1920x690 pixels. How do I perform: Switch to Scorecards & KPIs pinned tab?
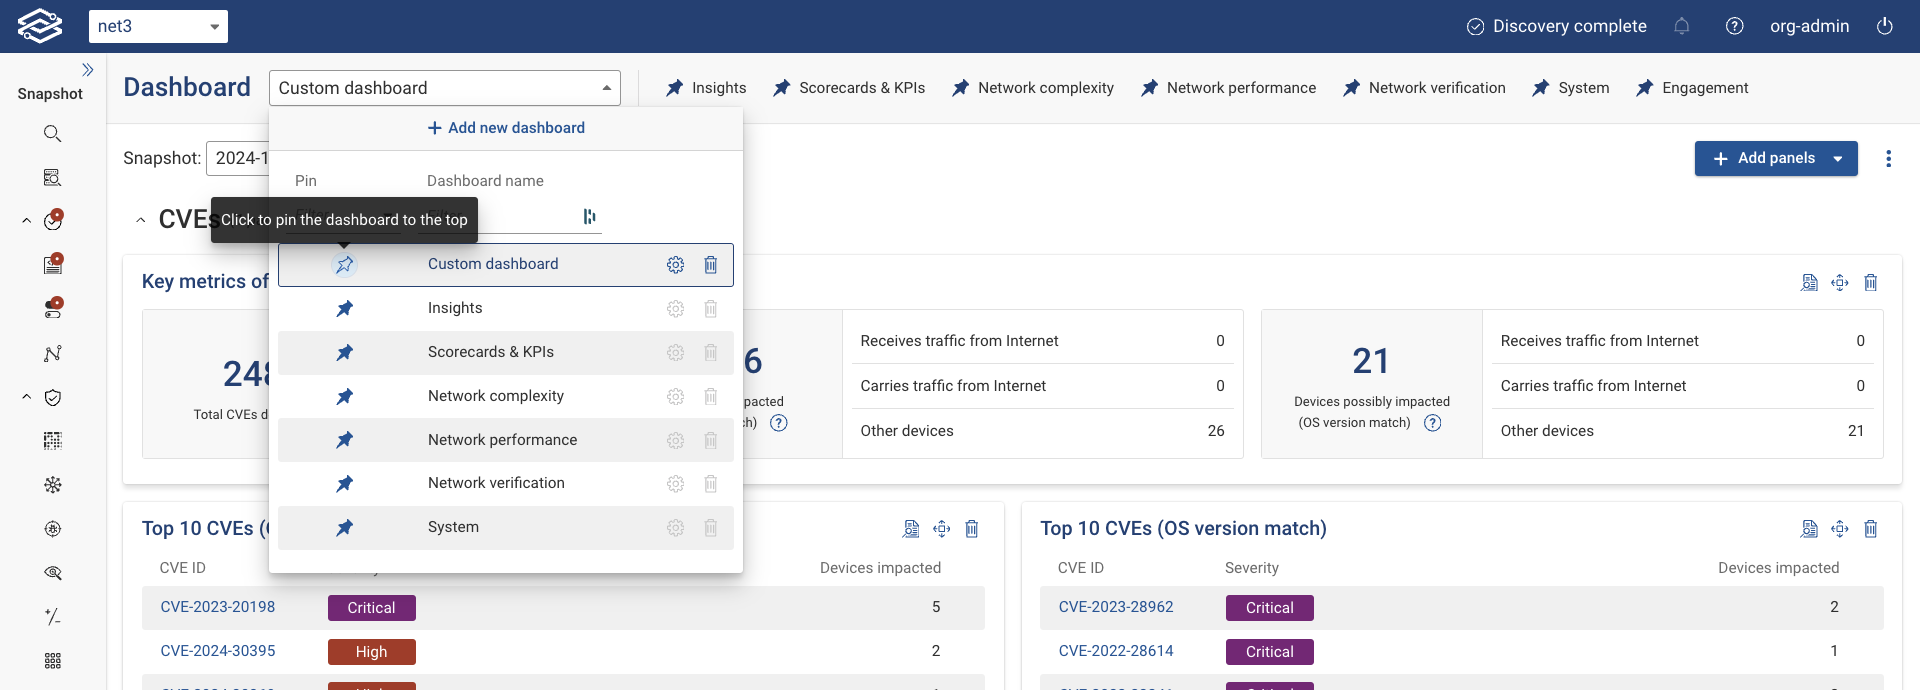[x=850, y=88]
